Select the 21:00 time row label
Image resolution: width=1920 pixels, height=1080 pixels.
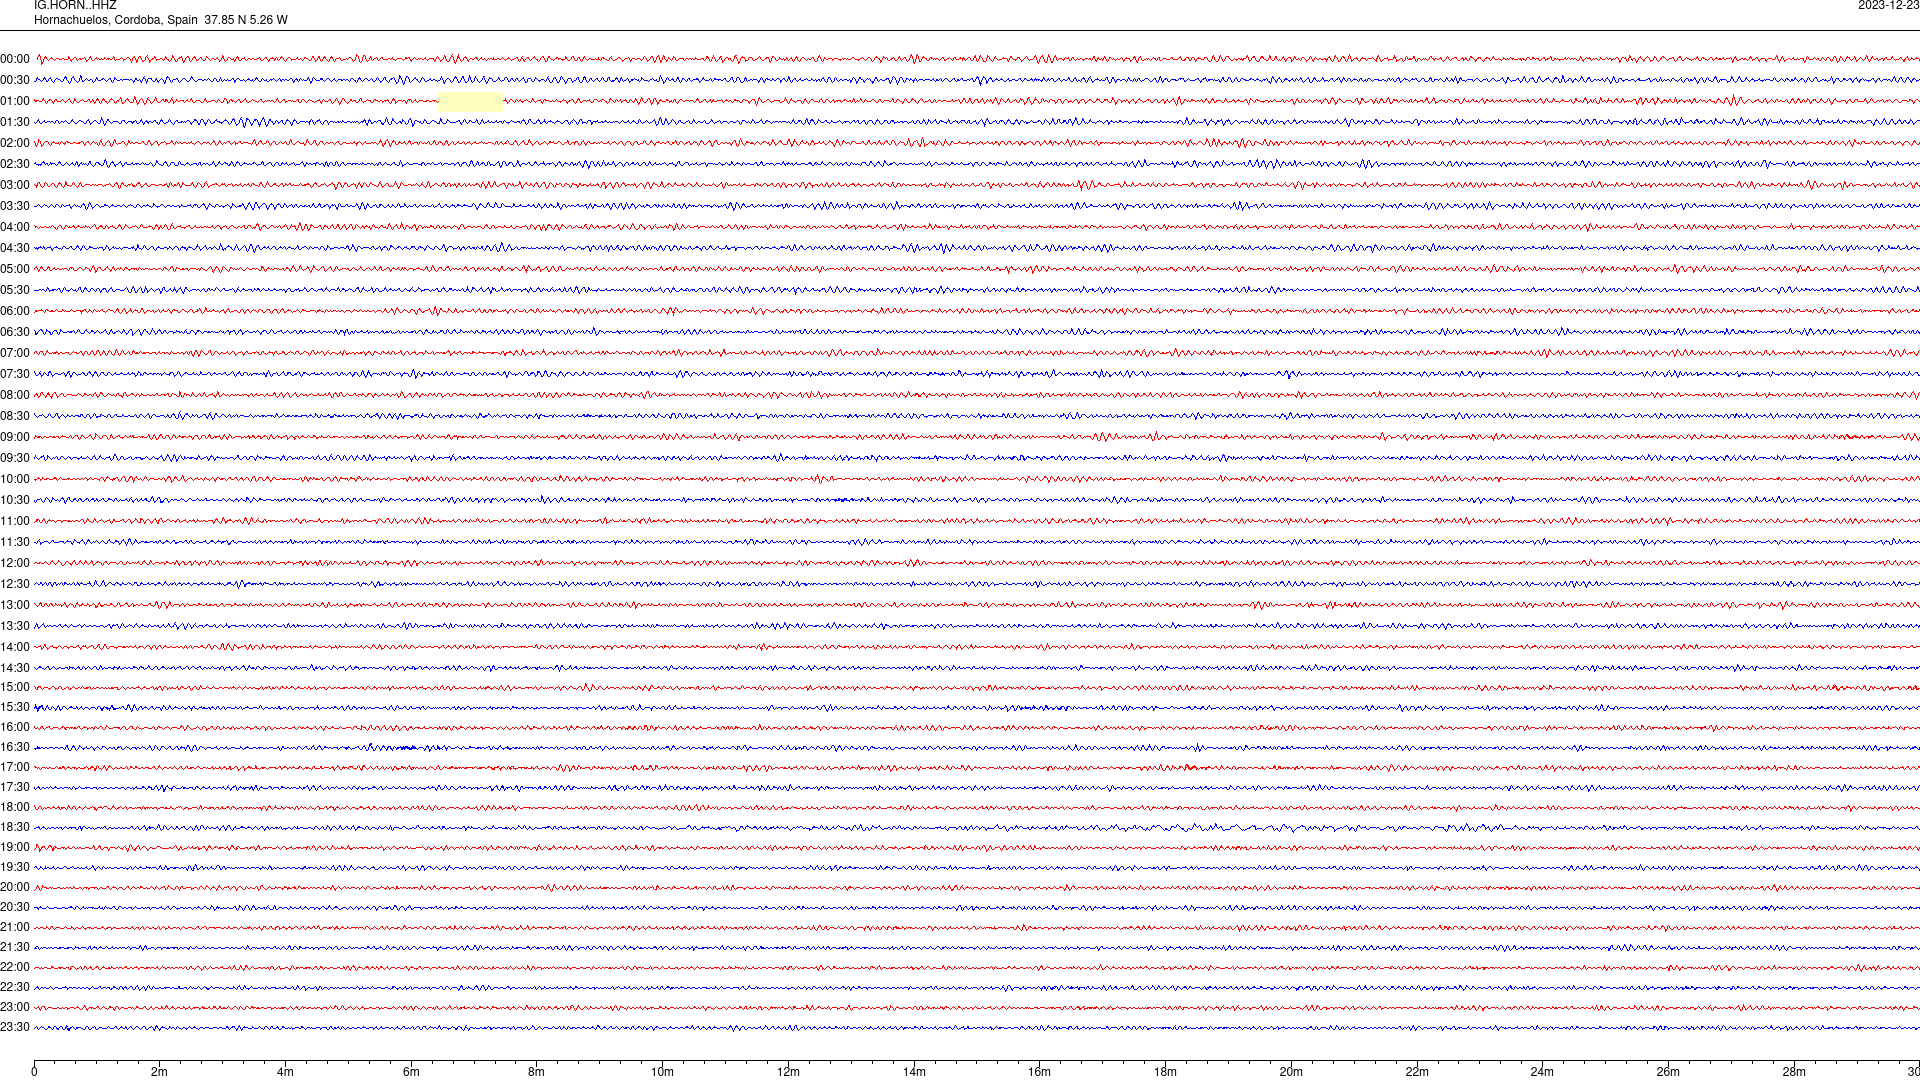(x=15, y=927)
